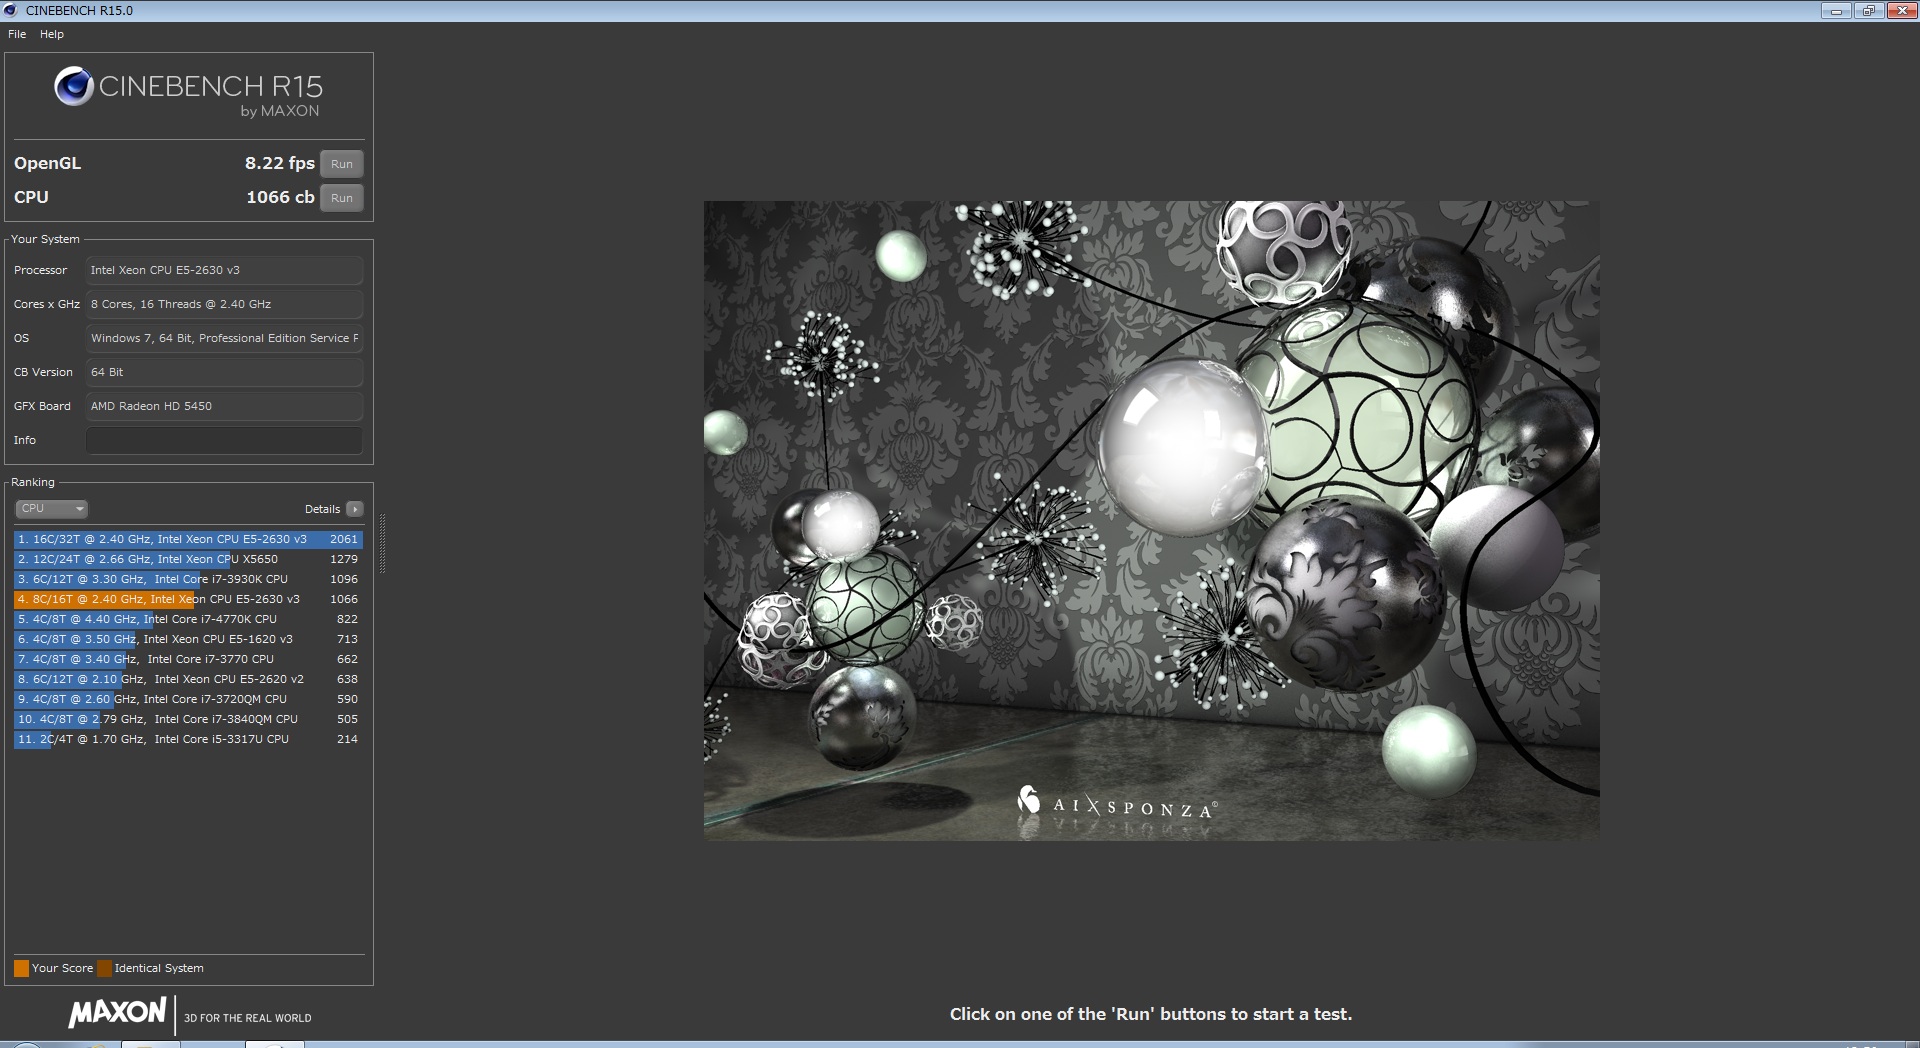Minimize the Cinebench window
Image resolution: width=1920 pixels, height=1048 pixels.
pyautogui.click(x=1835, y=11)
